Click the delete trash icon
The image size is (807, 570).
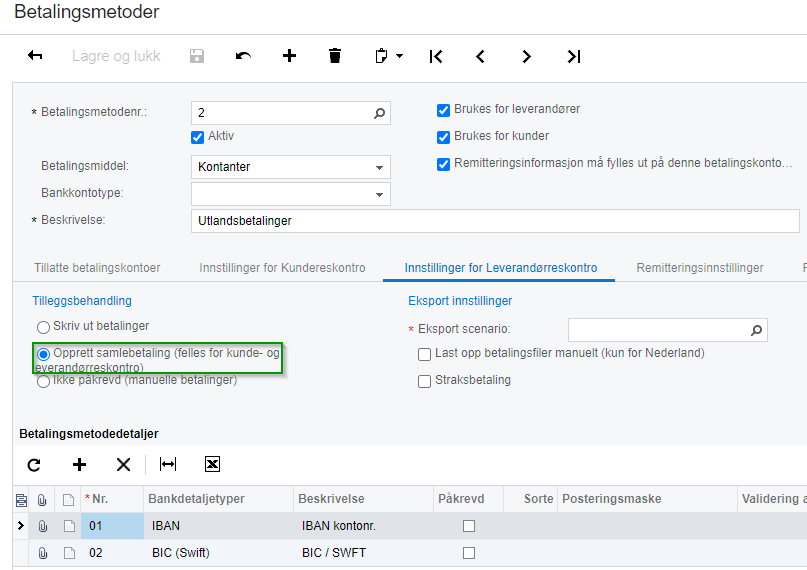pyautogui.click(x=335, y=56)
